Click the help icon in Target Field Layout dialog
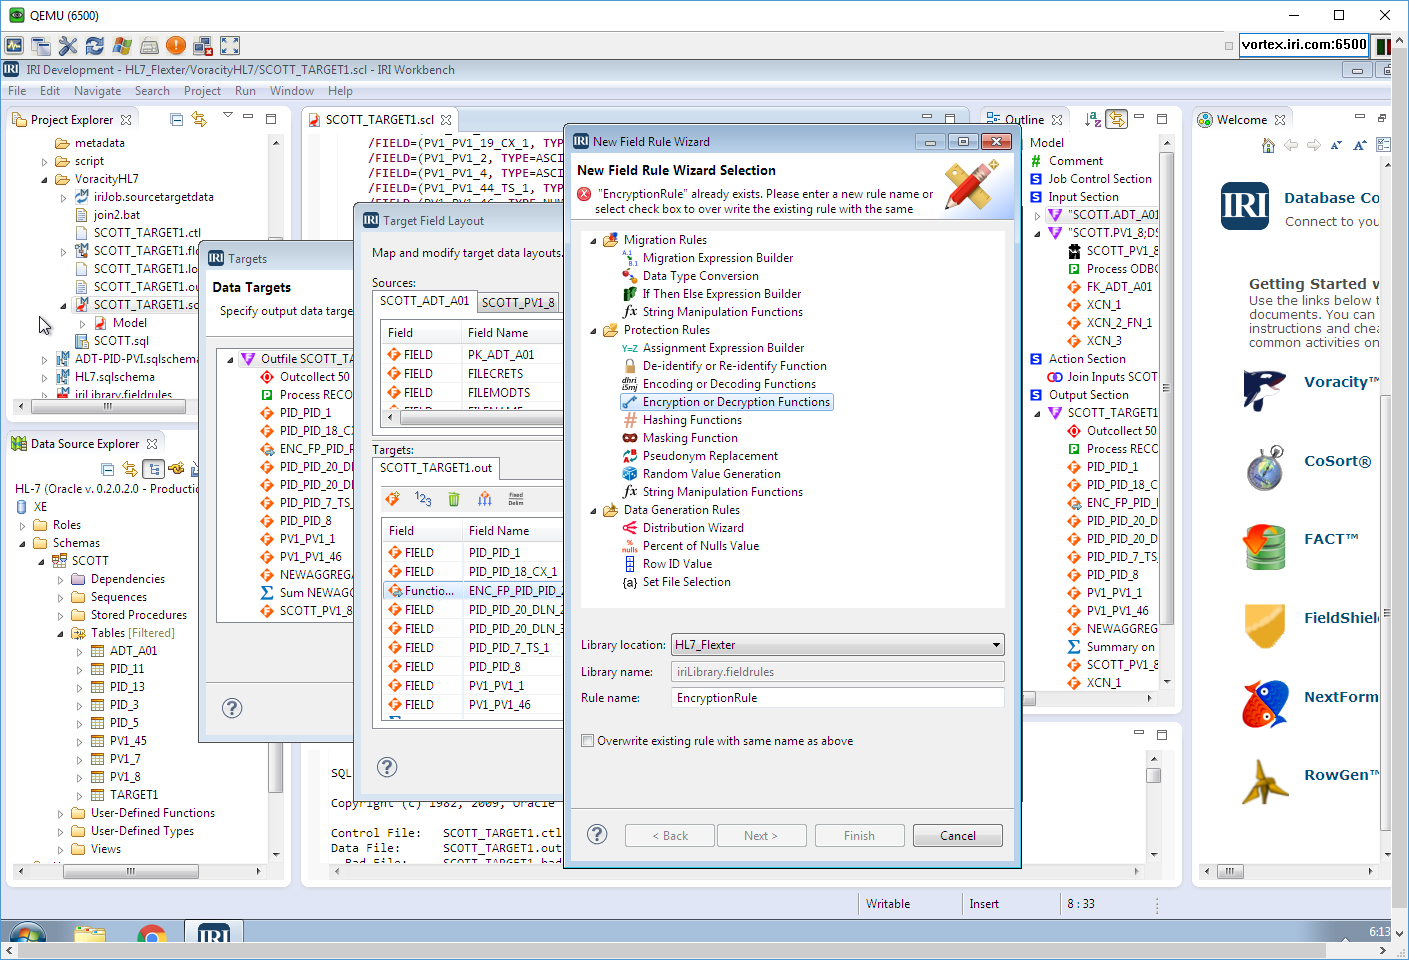 [387, 767]
